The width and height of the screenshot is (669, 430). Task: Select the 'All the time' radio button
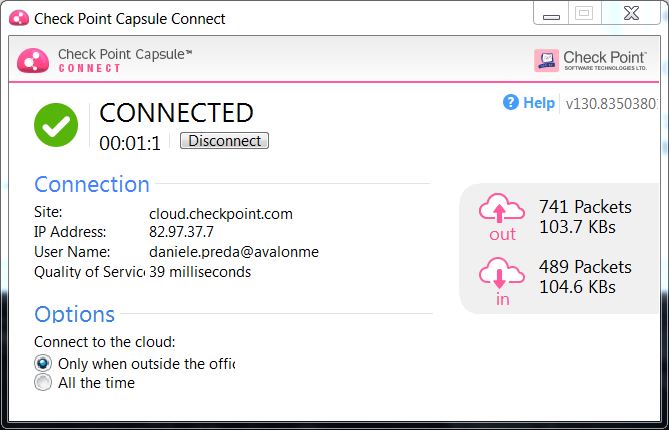(x=43, y=383)
